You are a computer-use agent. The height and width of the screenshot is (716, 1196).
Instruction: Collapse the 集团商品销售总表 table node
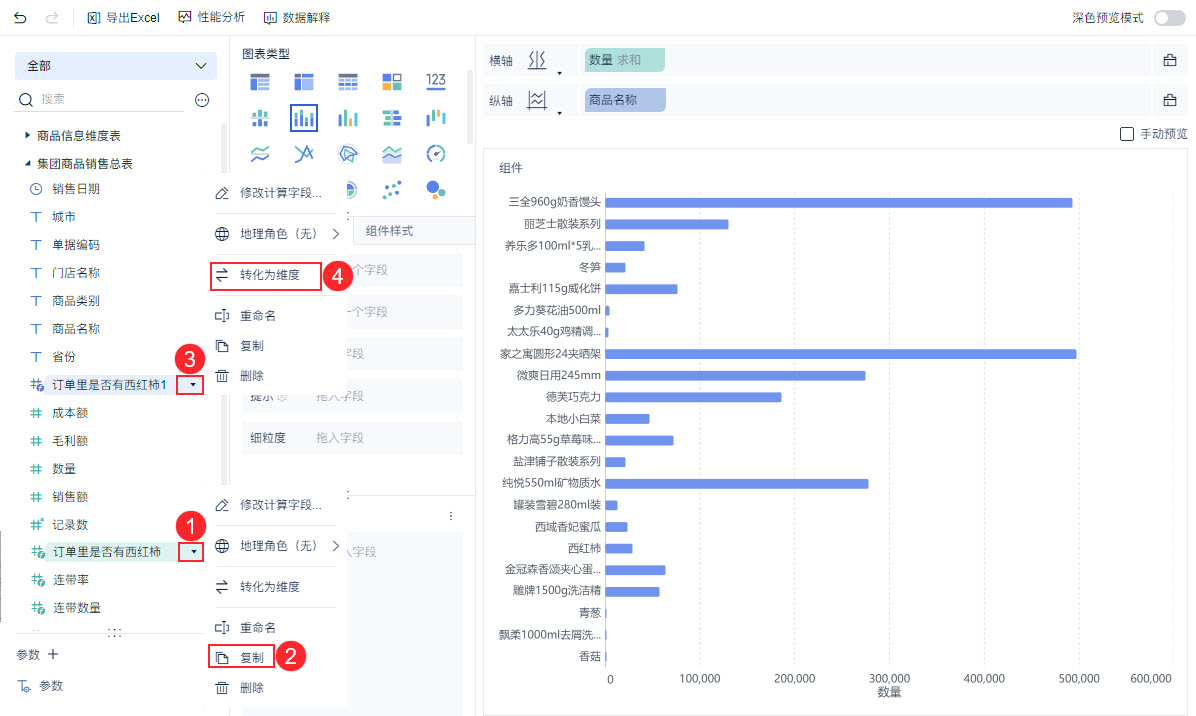coord(27,163)
